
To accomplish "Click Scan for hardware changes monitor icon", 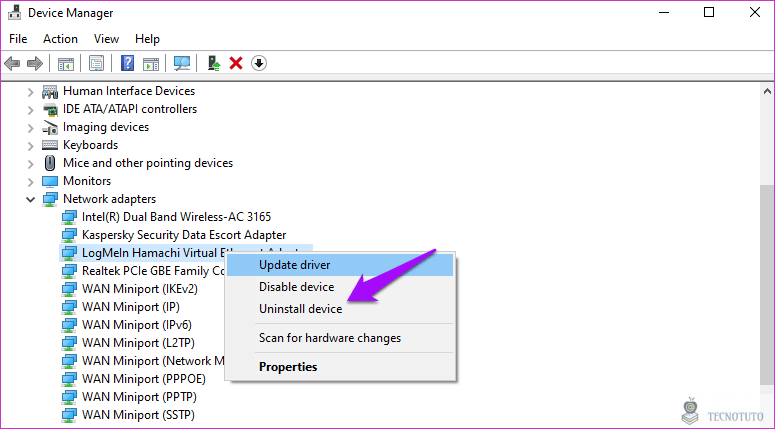I will (182, 63).
